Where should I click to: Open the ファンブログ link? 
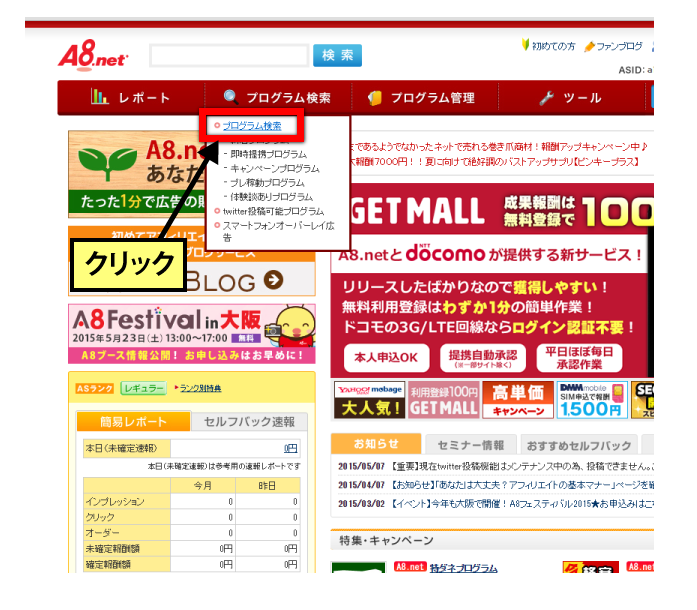point(619,46)
